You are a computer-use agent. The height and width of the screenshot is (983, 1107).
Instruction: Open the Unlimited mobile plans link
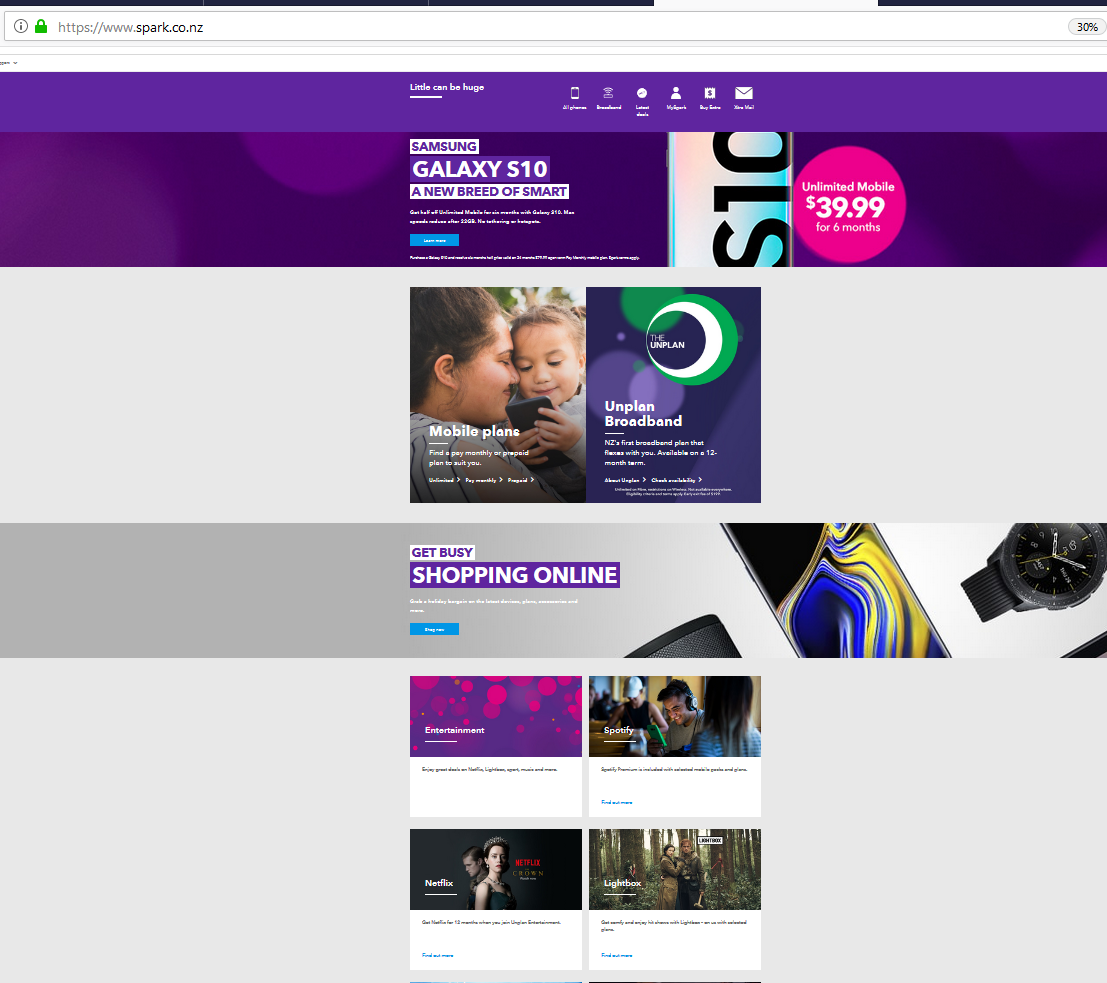444,480
